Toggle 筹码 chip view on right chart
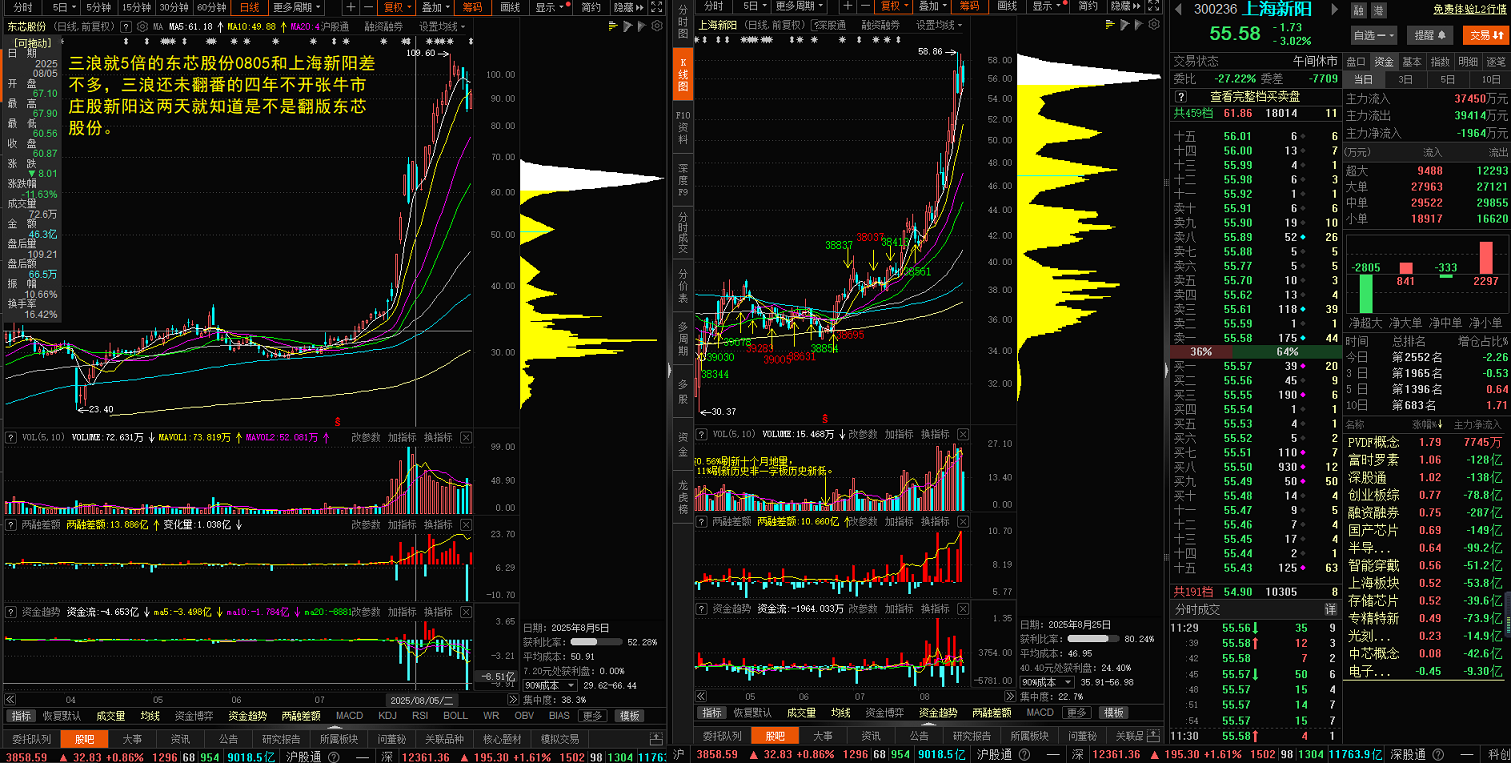The image size is (1511, 763). (968, 7)
